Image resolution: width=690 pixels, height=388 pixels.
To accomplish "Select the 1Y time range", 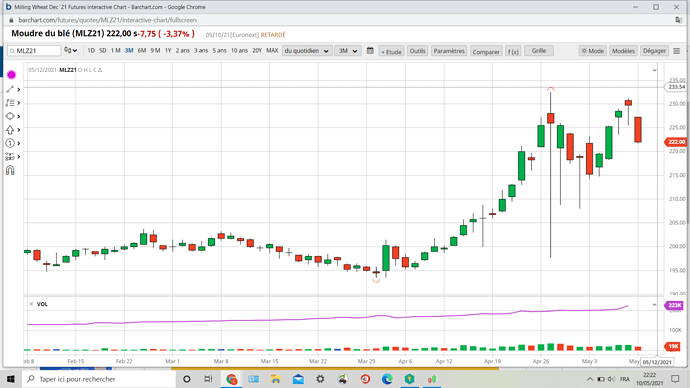I will [x=168, y=51].
